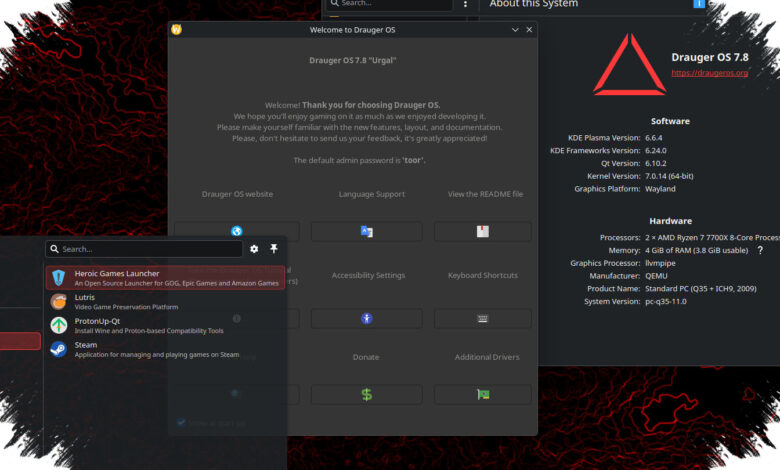Click the Drauger OS triangle logo
The image size is (780, 470).
tap(629, 64)
